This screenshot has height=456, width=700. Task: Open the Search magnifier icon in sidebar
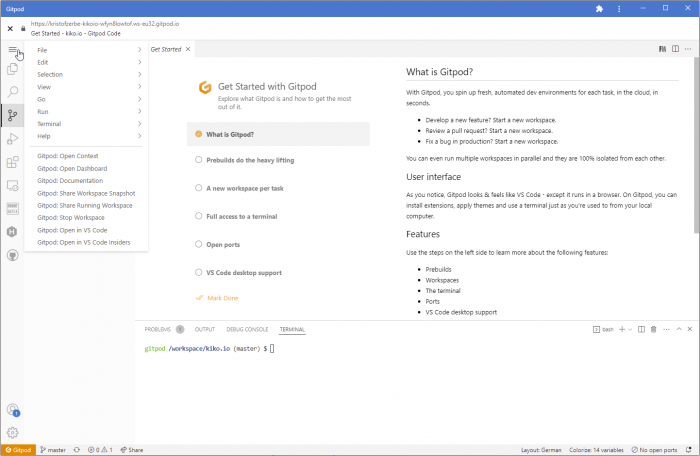pos(12,92)
